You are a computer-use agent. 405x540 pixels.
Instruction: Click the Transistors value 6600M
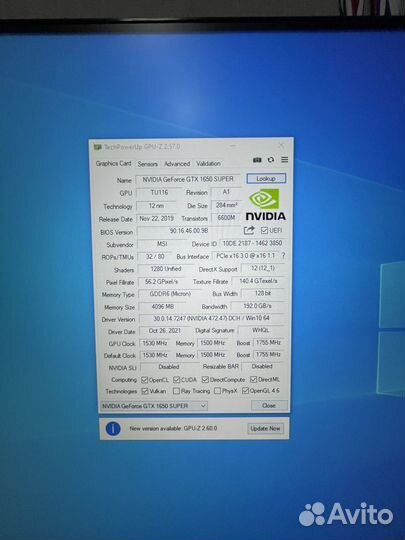click(x=226, y=218)
